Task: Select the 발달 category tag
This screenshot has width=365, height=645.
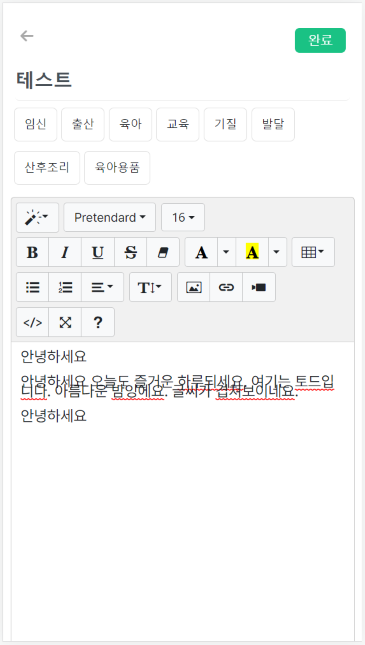Action: point(273,124)
